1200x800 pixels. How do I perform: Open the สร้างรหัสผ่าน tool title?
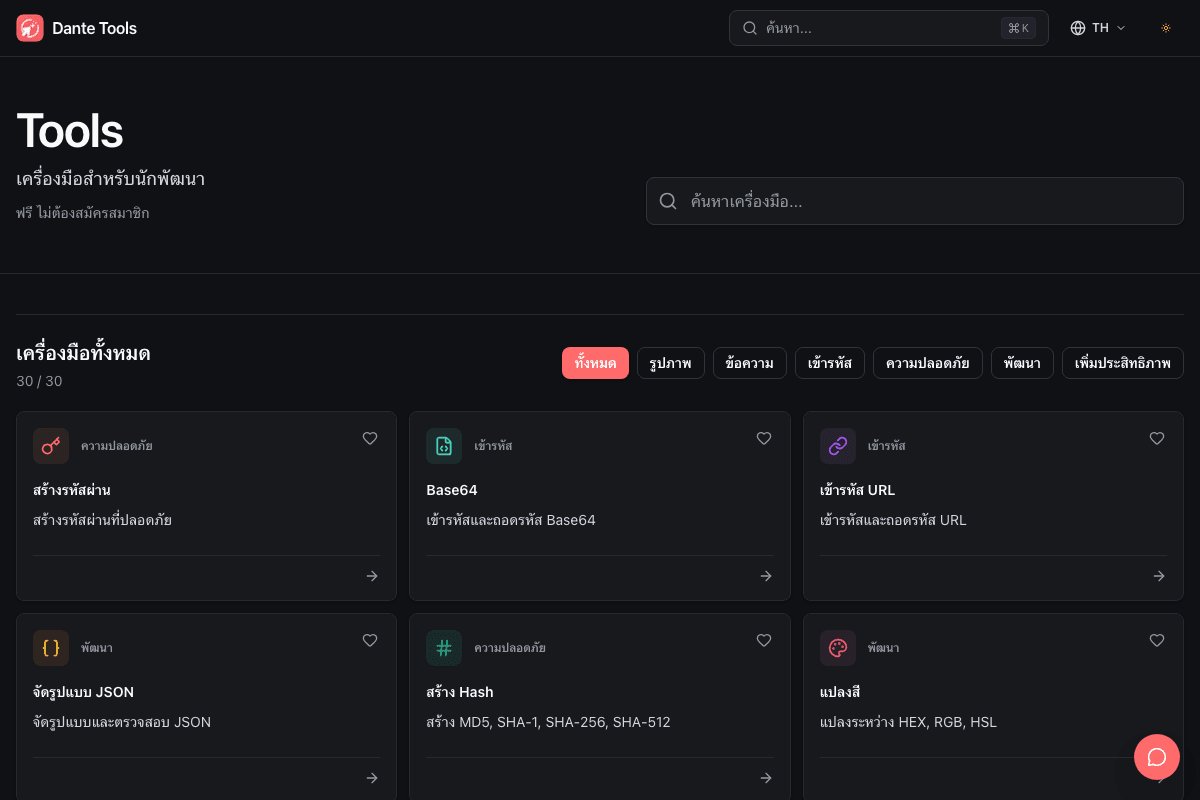pyautogui.click(x=71, y=490)
